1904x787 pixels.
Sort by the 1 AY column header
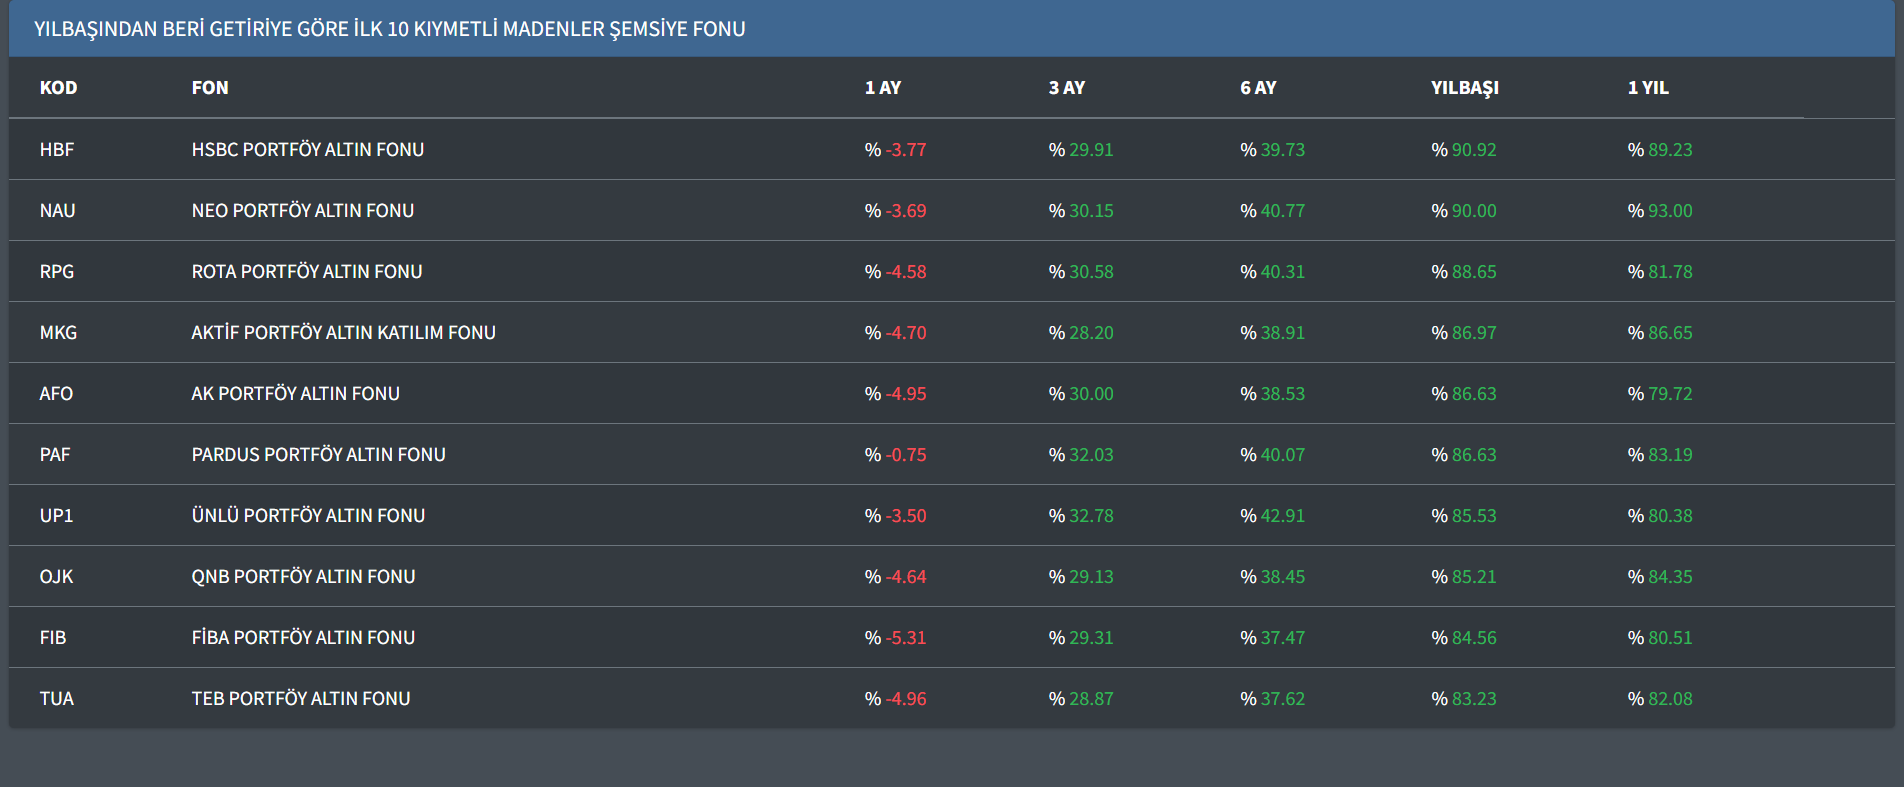point(882,88)
